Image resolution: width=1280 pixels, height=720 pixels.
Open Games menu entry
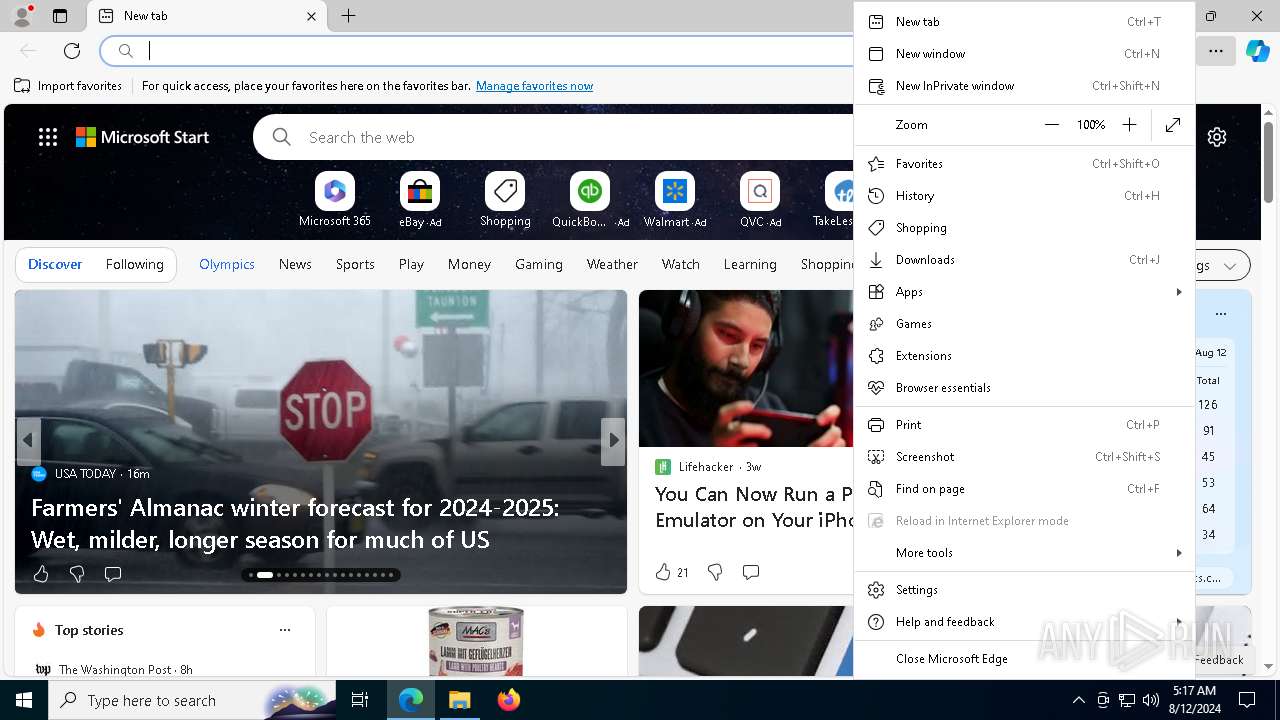pos(1024,324)
